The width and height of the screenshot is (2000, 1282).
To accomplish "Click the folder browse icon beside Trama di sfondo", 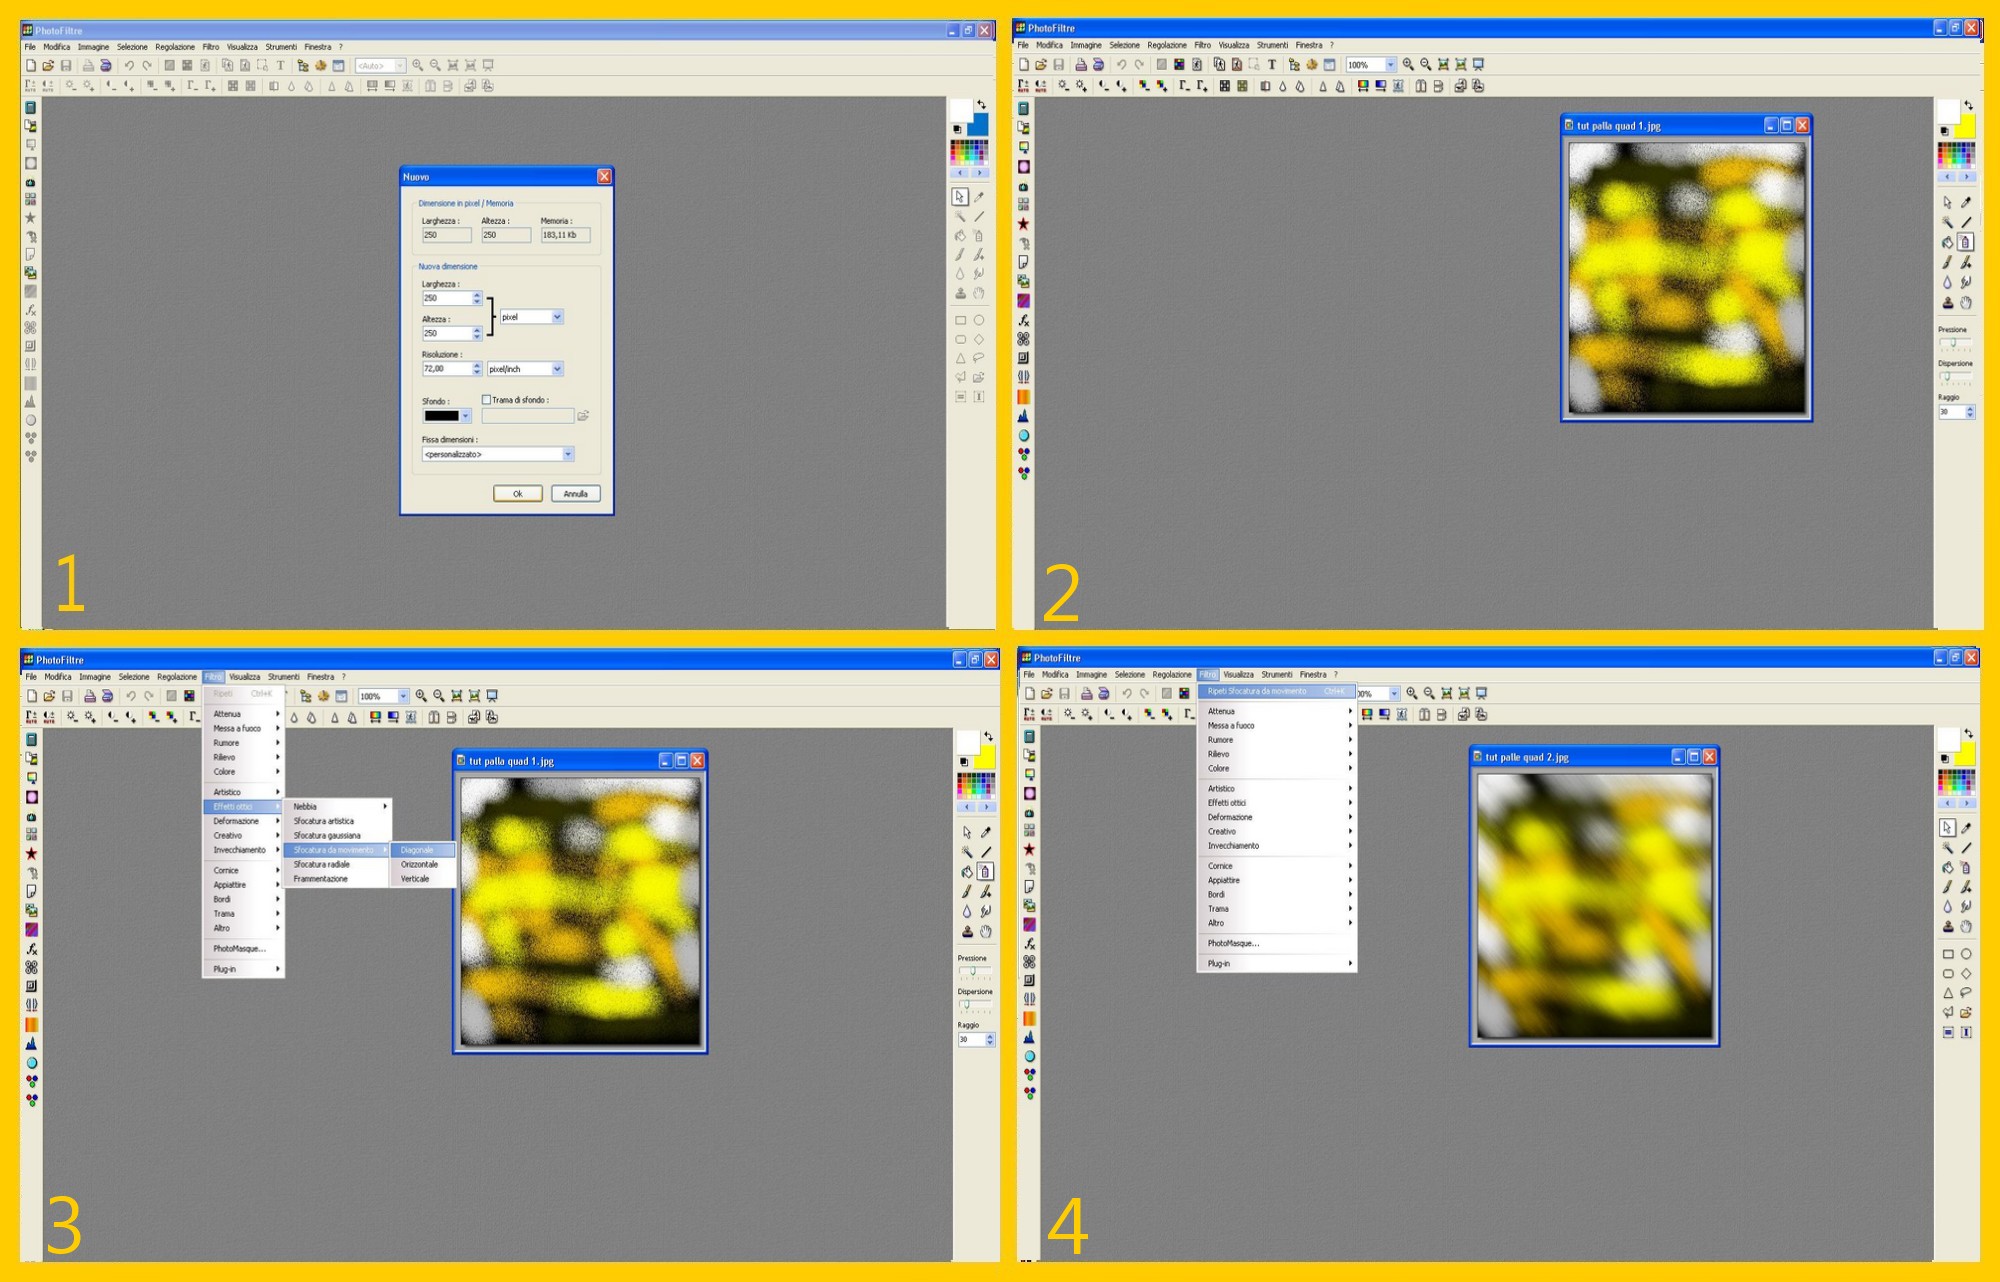I will 583,416.
